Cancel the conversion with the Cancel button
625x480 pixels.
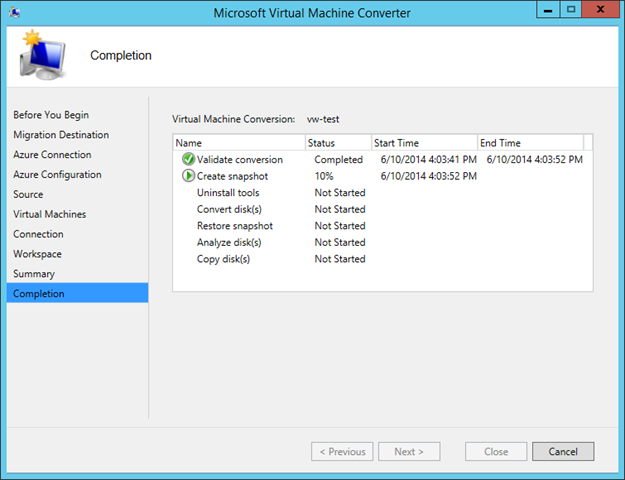[x=563, y=452]
